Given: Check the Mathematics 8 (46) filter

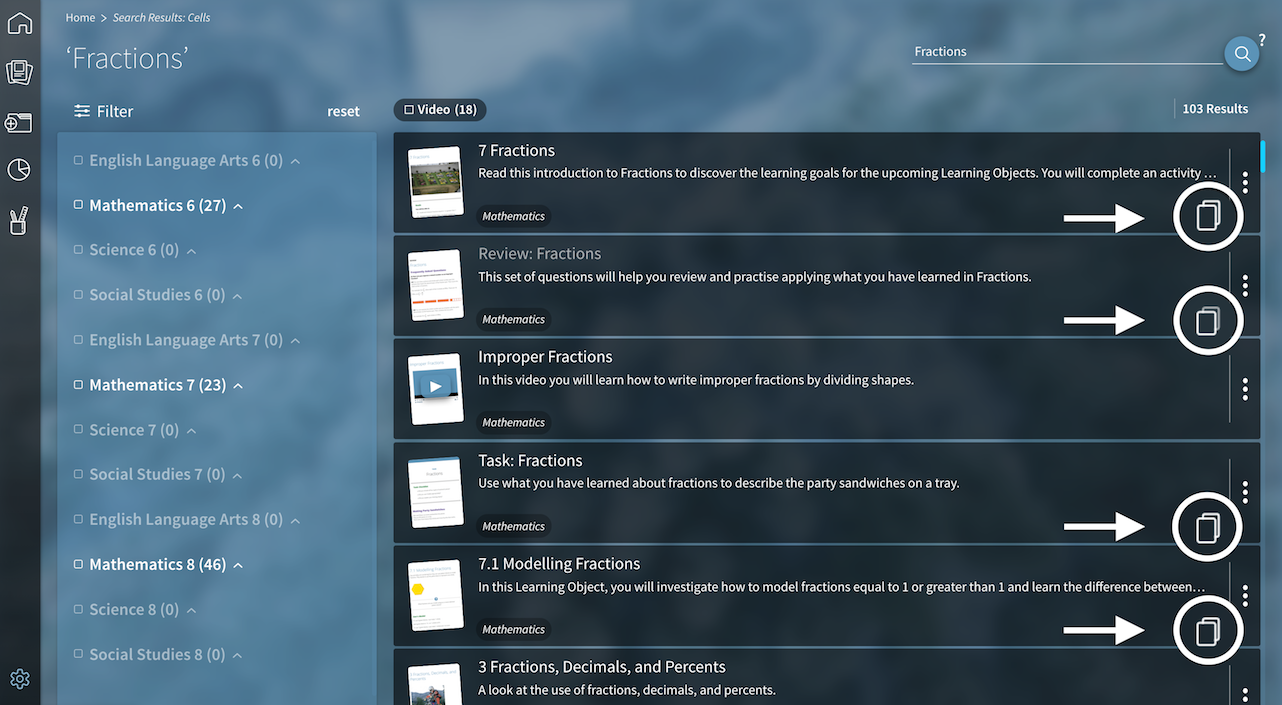Looking at the screenshot, I should point(79,564).
